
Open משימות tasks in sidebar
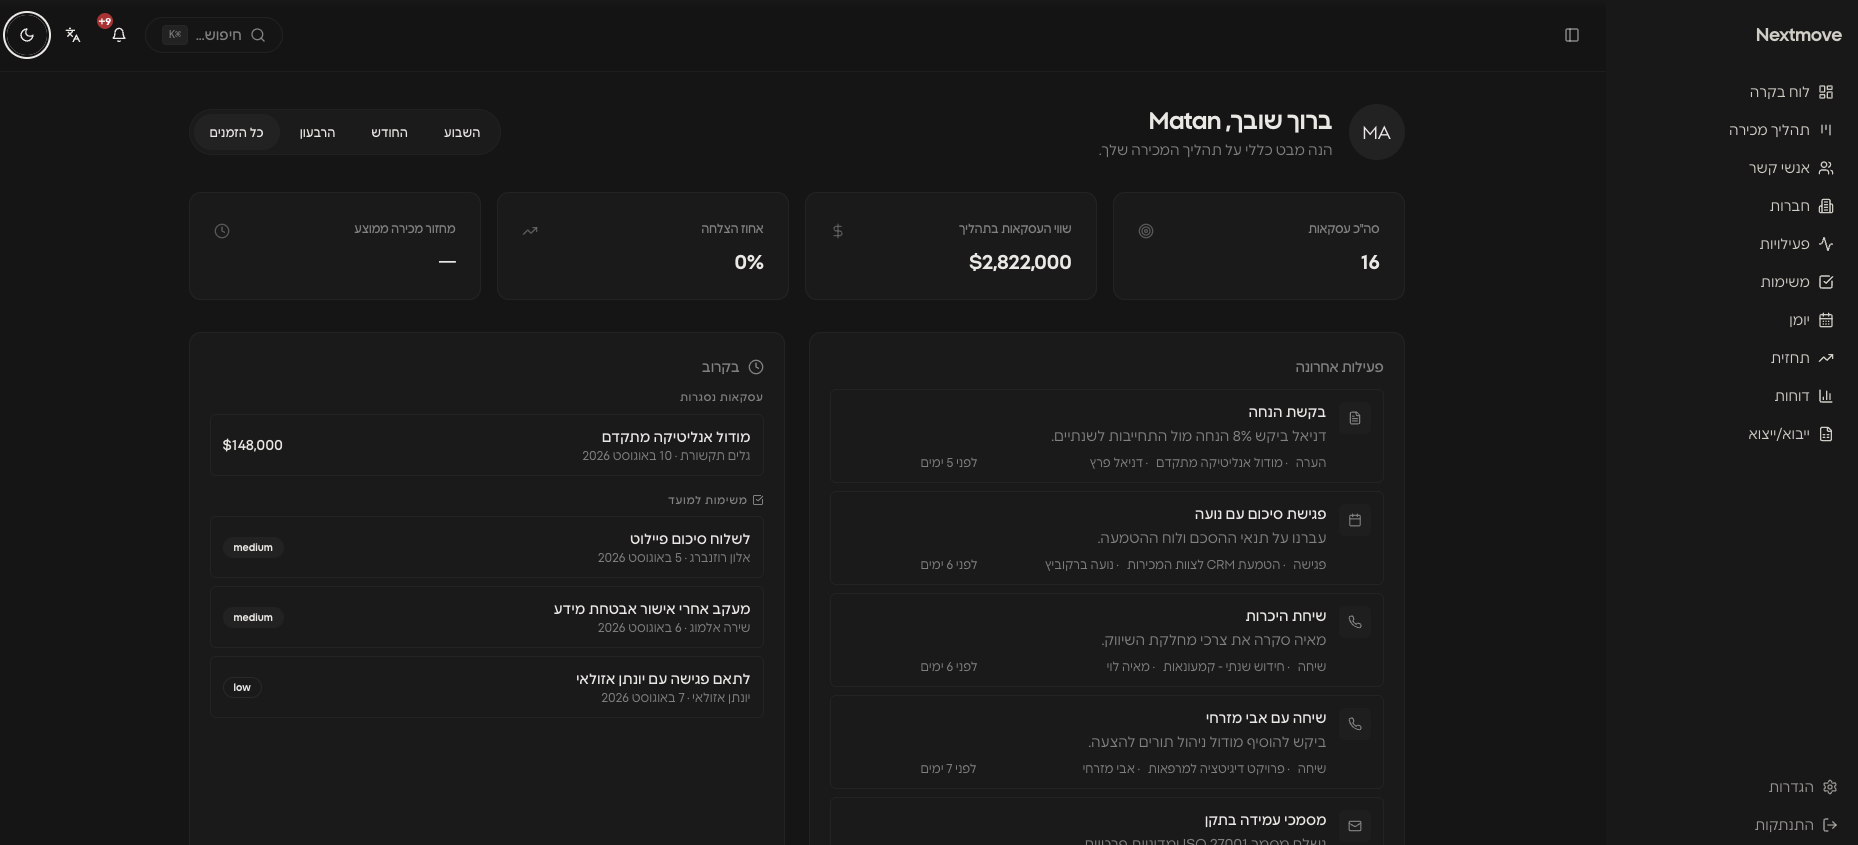tap(1797, 282)
